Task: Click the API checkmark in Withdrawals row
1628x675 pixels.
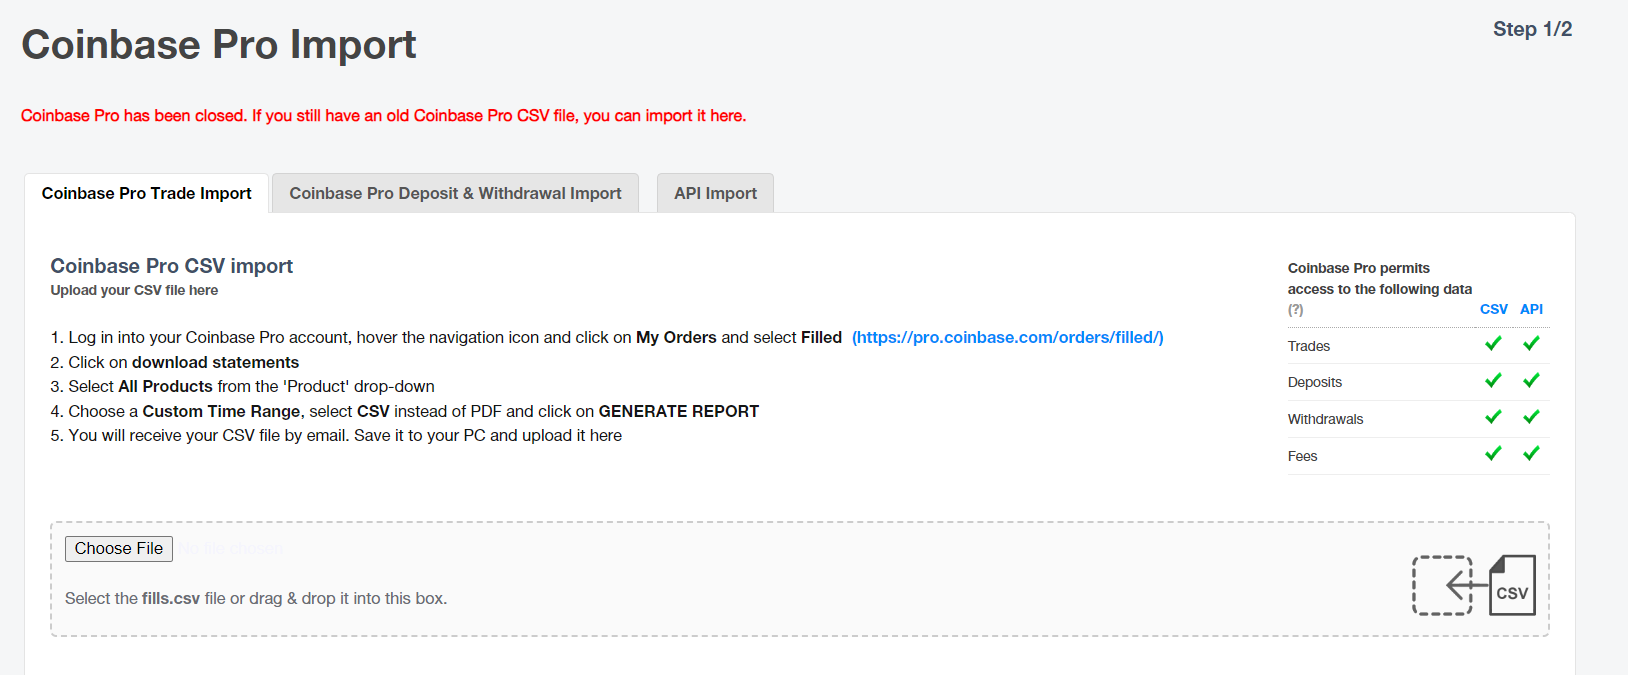Action: tap(1531, 417)
